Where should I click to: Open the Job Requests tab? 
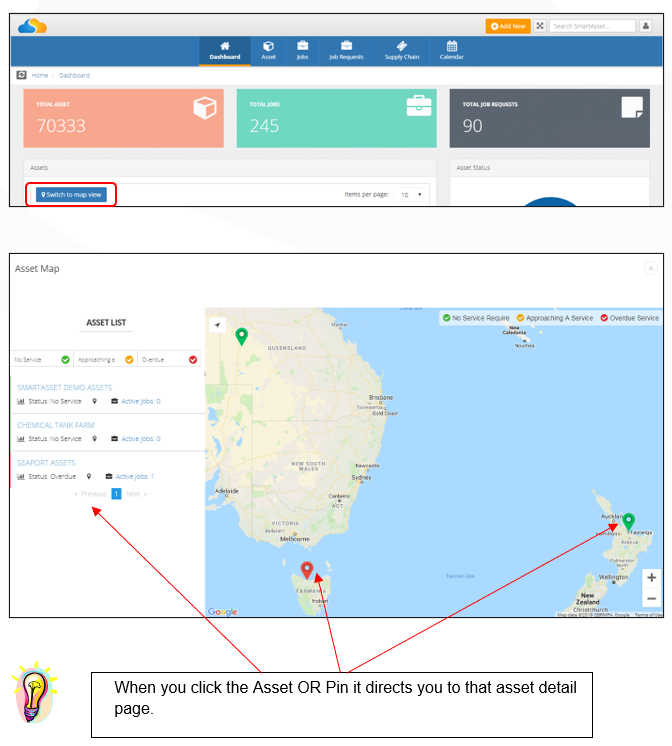pyautogui.click(x=346, y=50)
